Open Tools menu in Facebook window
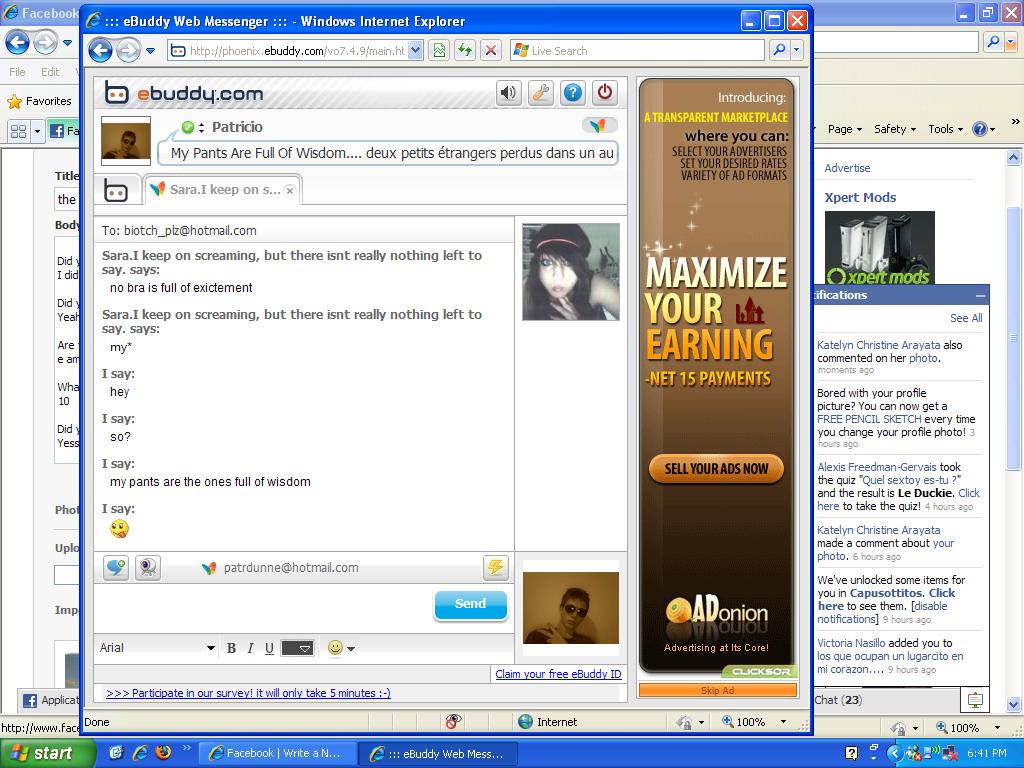Screen dimensions: 1024x768 946,129
